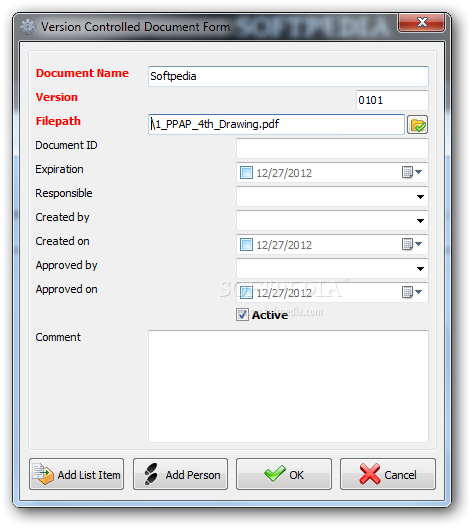Screen dimensions: 472x528
Task: Confirm the form with OK
Action: (284, 474)
